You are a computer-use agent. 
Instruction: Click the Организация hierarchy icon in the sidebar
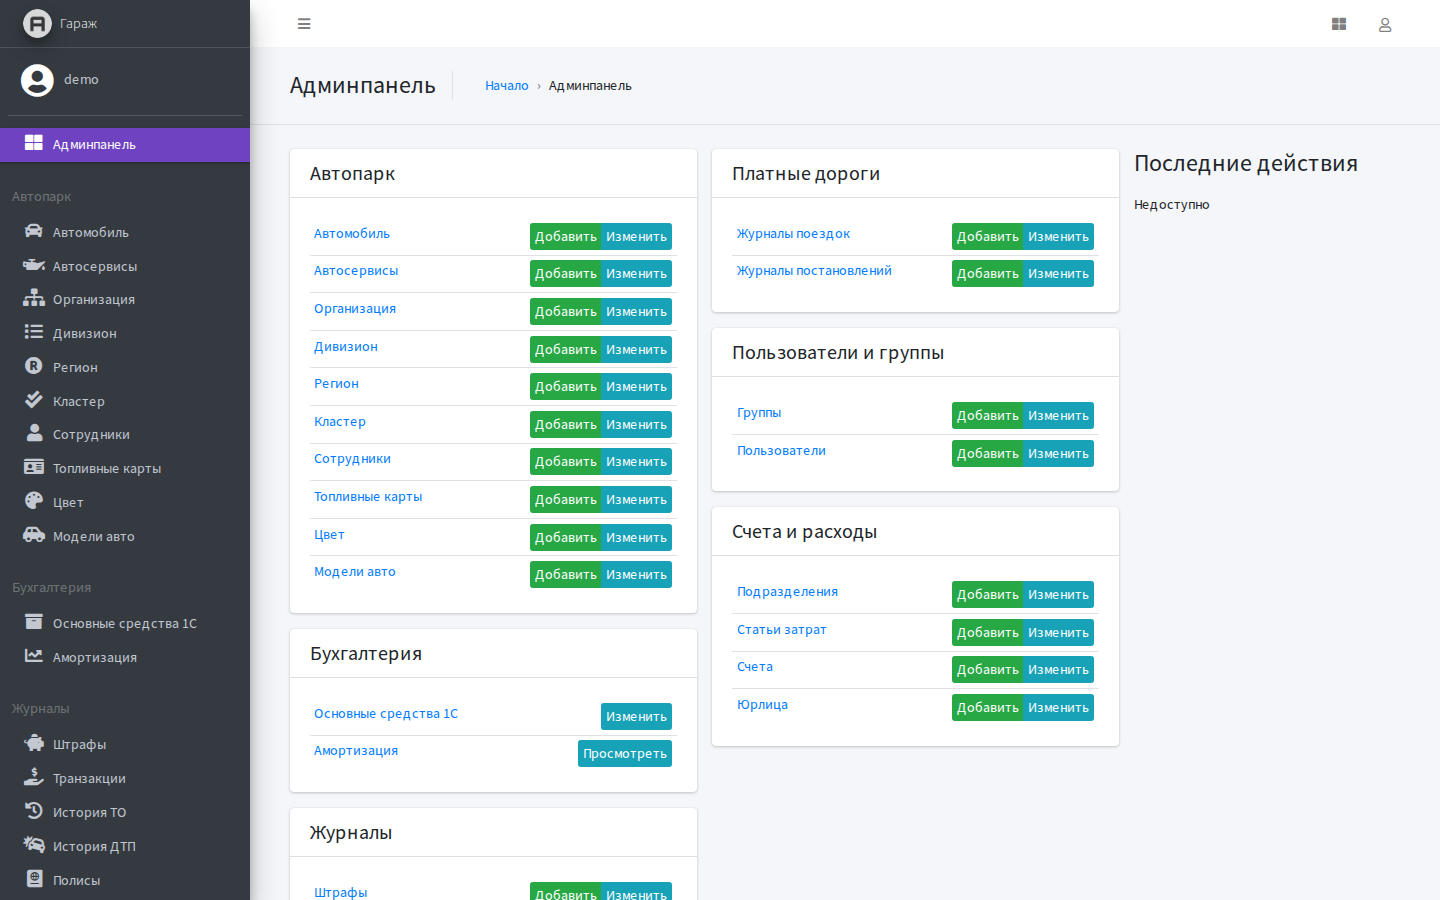coord(34,298)
